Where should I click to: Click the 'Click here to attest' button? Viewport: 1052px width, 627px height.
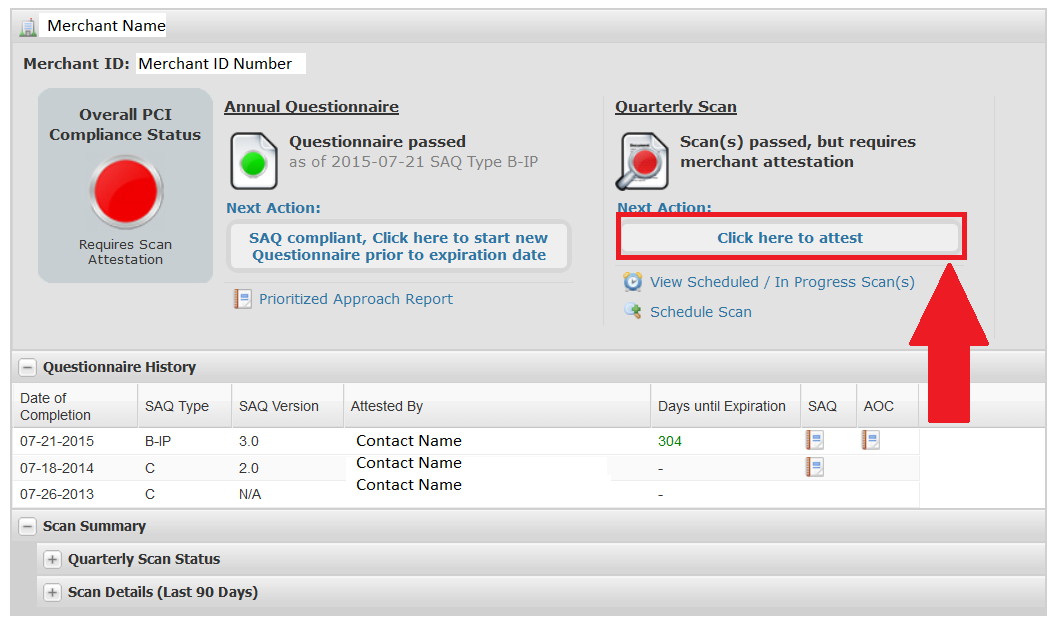[x=790, y=238]
